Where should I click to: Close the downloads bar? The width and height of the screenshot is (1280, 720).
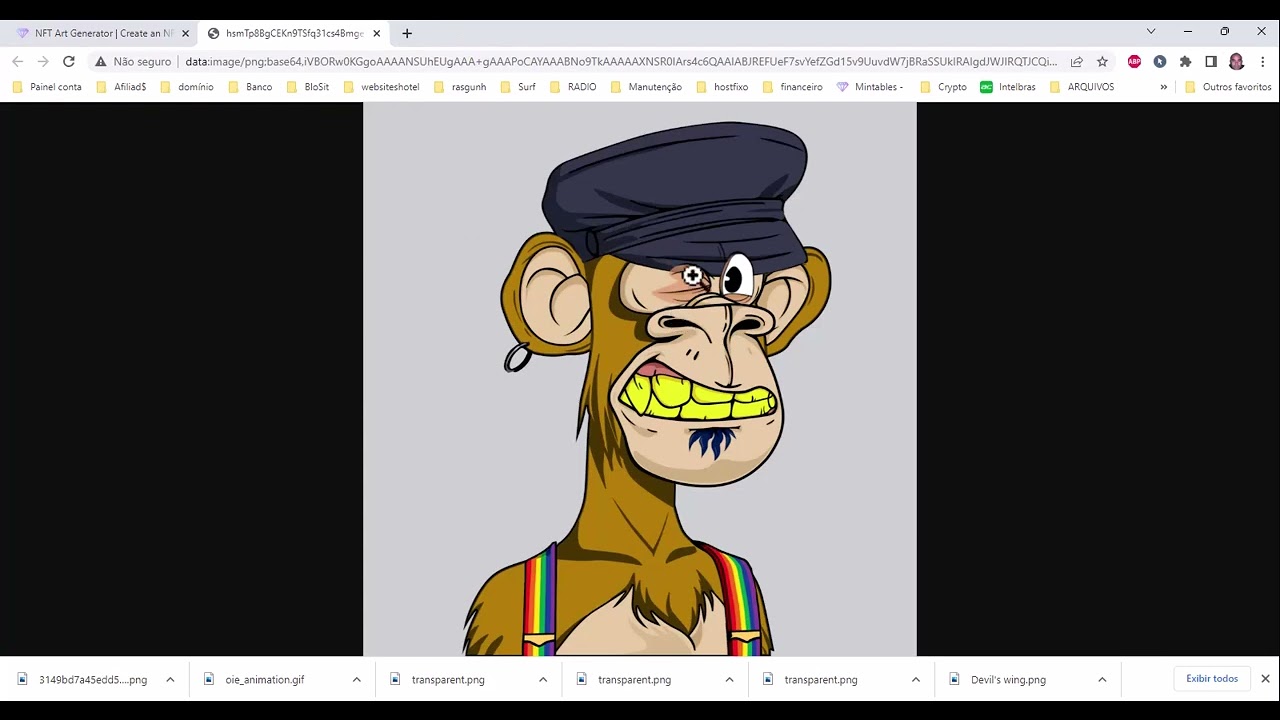[x=1265, y=679]
